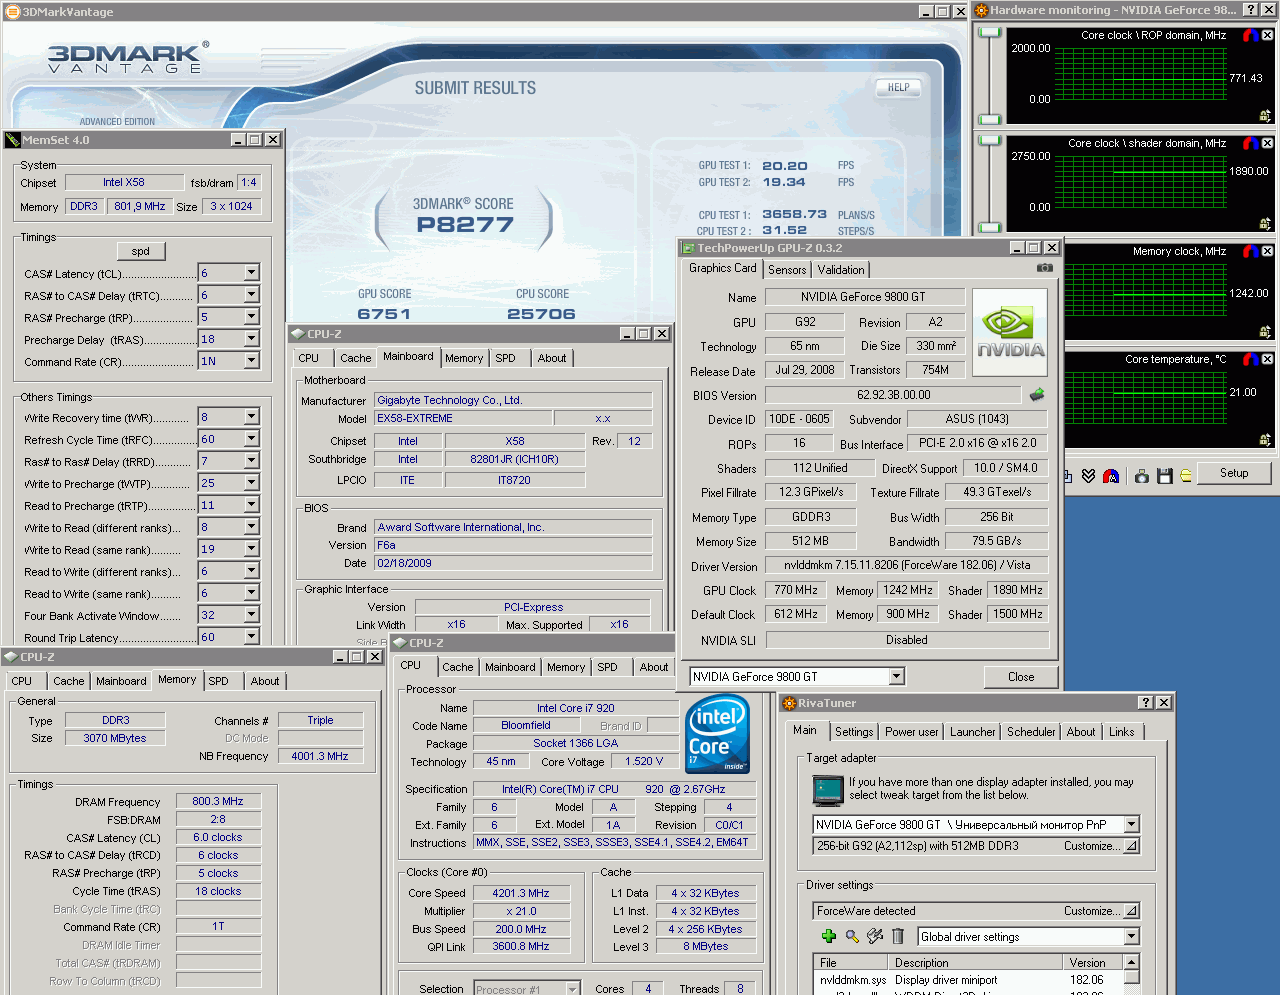
Task: Click NVIDIA logo in GPU-Z
Action: coord(1010,333)
